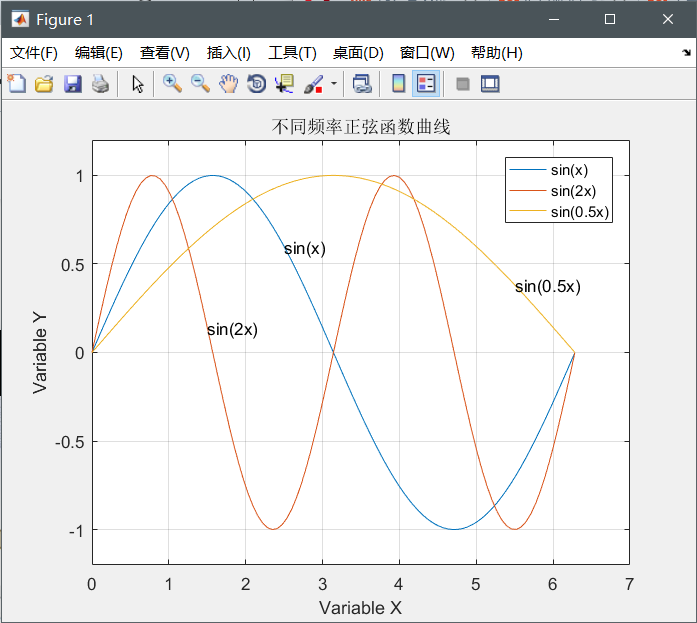This screenshot has width=697, height=623.
Task: Click the New Figure icon
Action: click(x=17, y=84)
